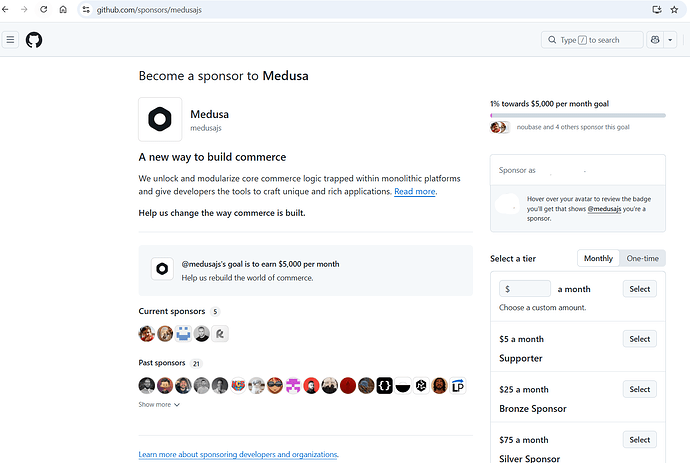
Task: Go to browser home page
Action: click(63, 9)
